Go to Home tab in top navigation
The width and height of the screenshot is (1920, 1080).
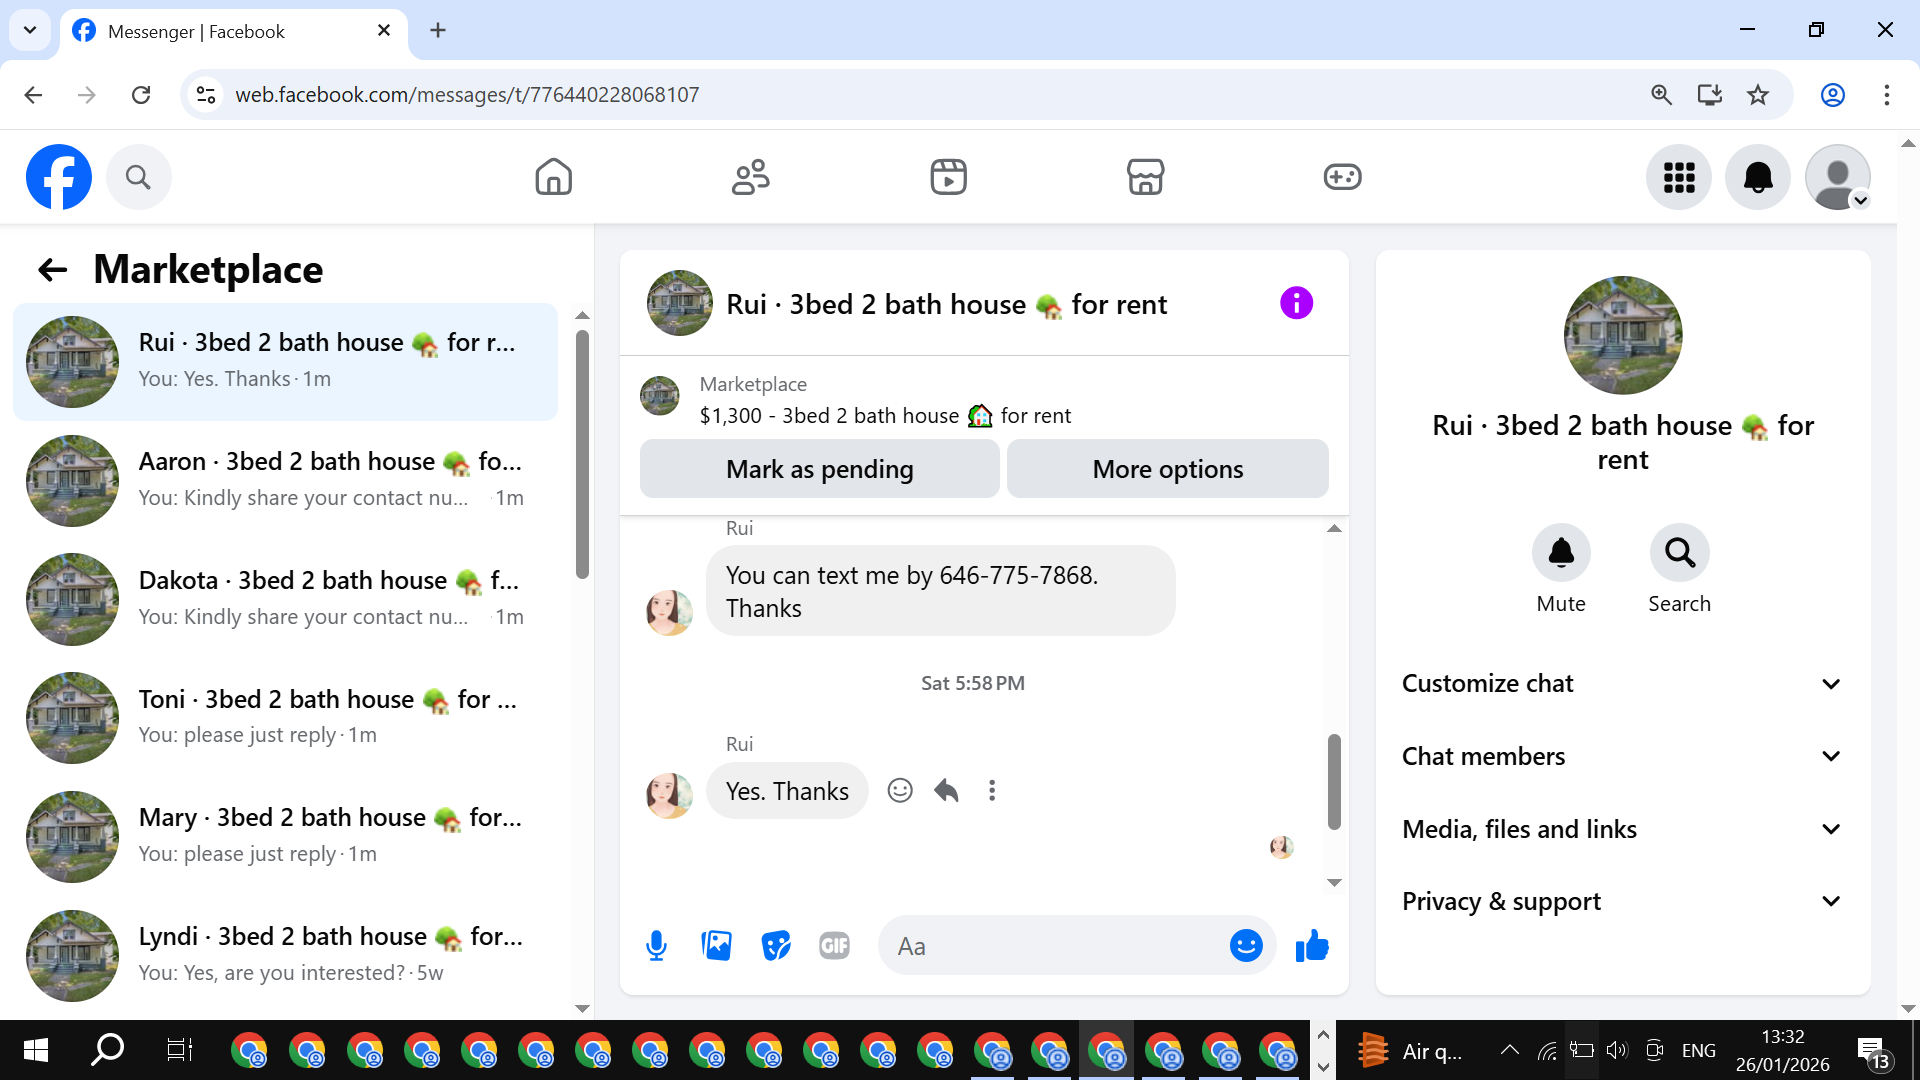pyautogui.click(x=553, y=177)
